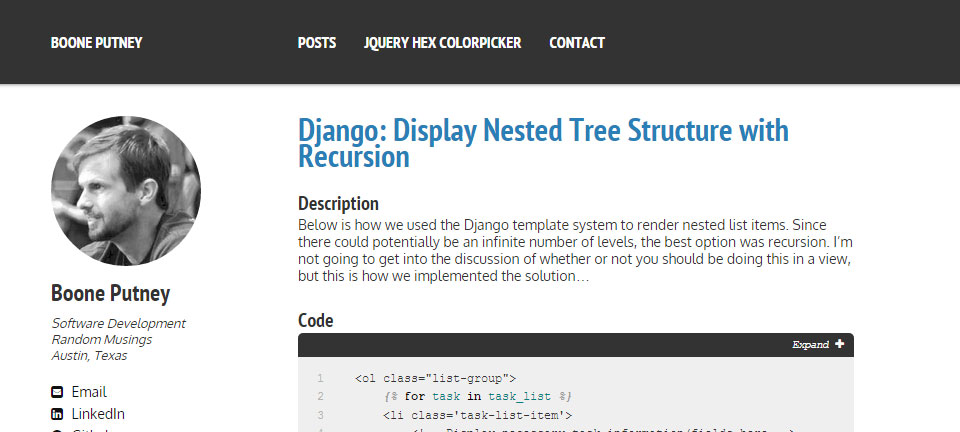
Task: Click the 'Random Musings' tagline text
Action: [x=102, y=340]
